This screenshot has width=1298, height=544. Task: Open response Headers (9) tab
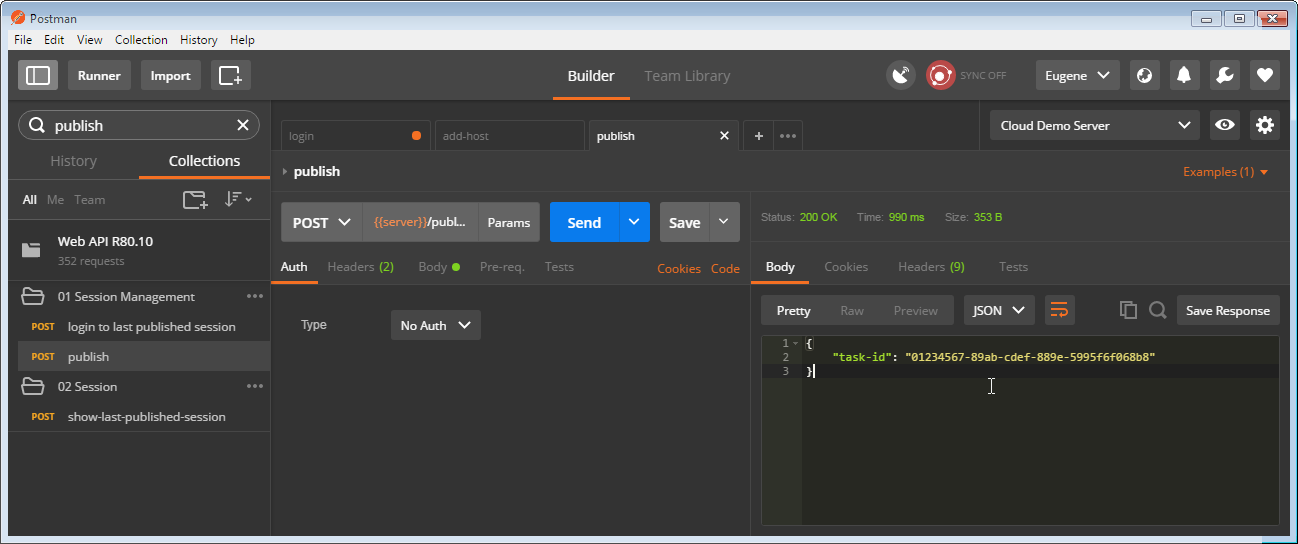click(931, 267)
